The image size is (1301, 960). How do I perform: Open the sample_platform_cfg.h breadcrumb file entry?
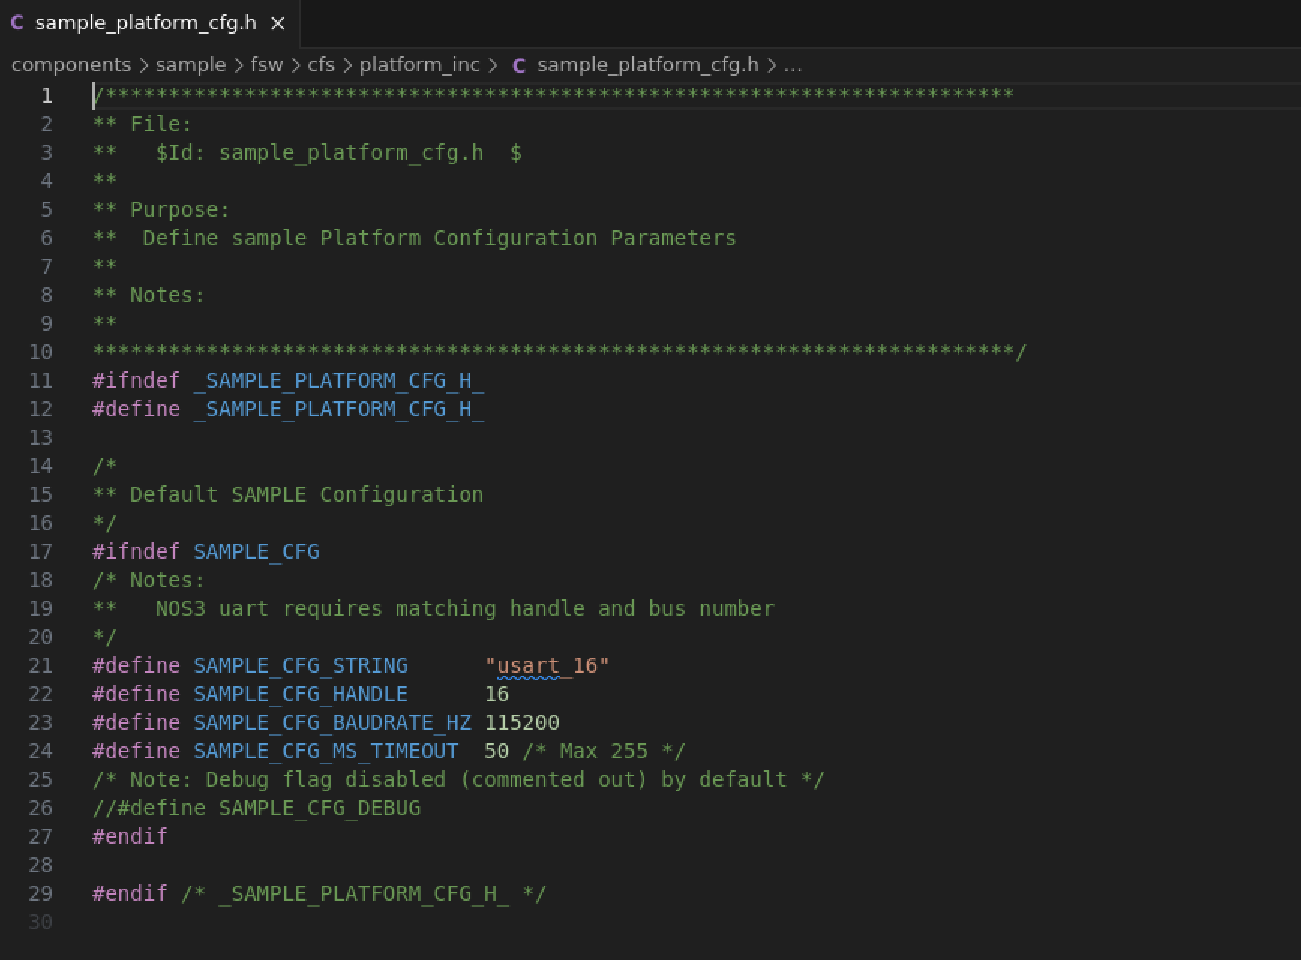pos(647,65)
